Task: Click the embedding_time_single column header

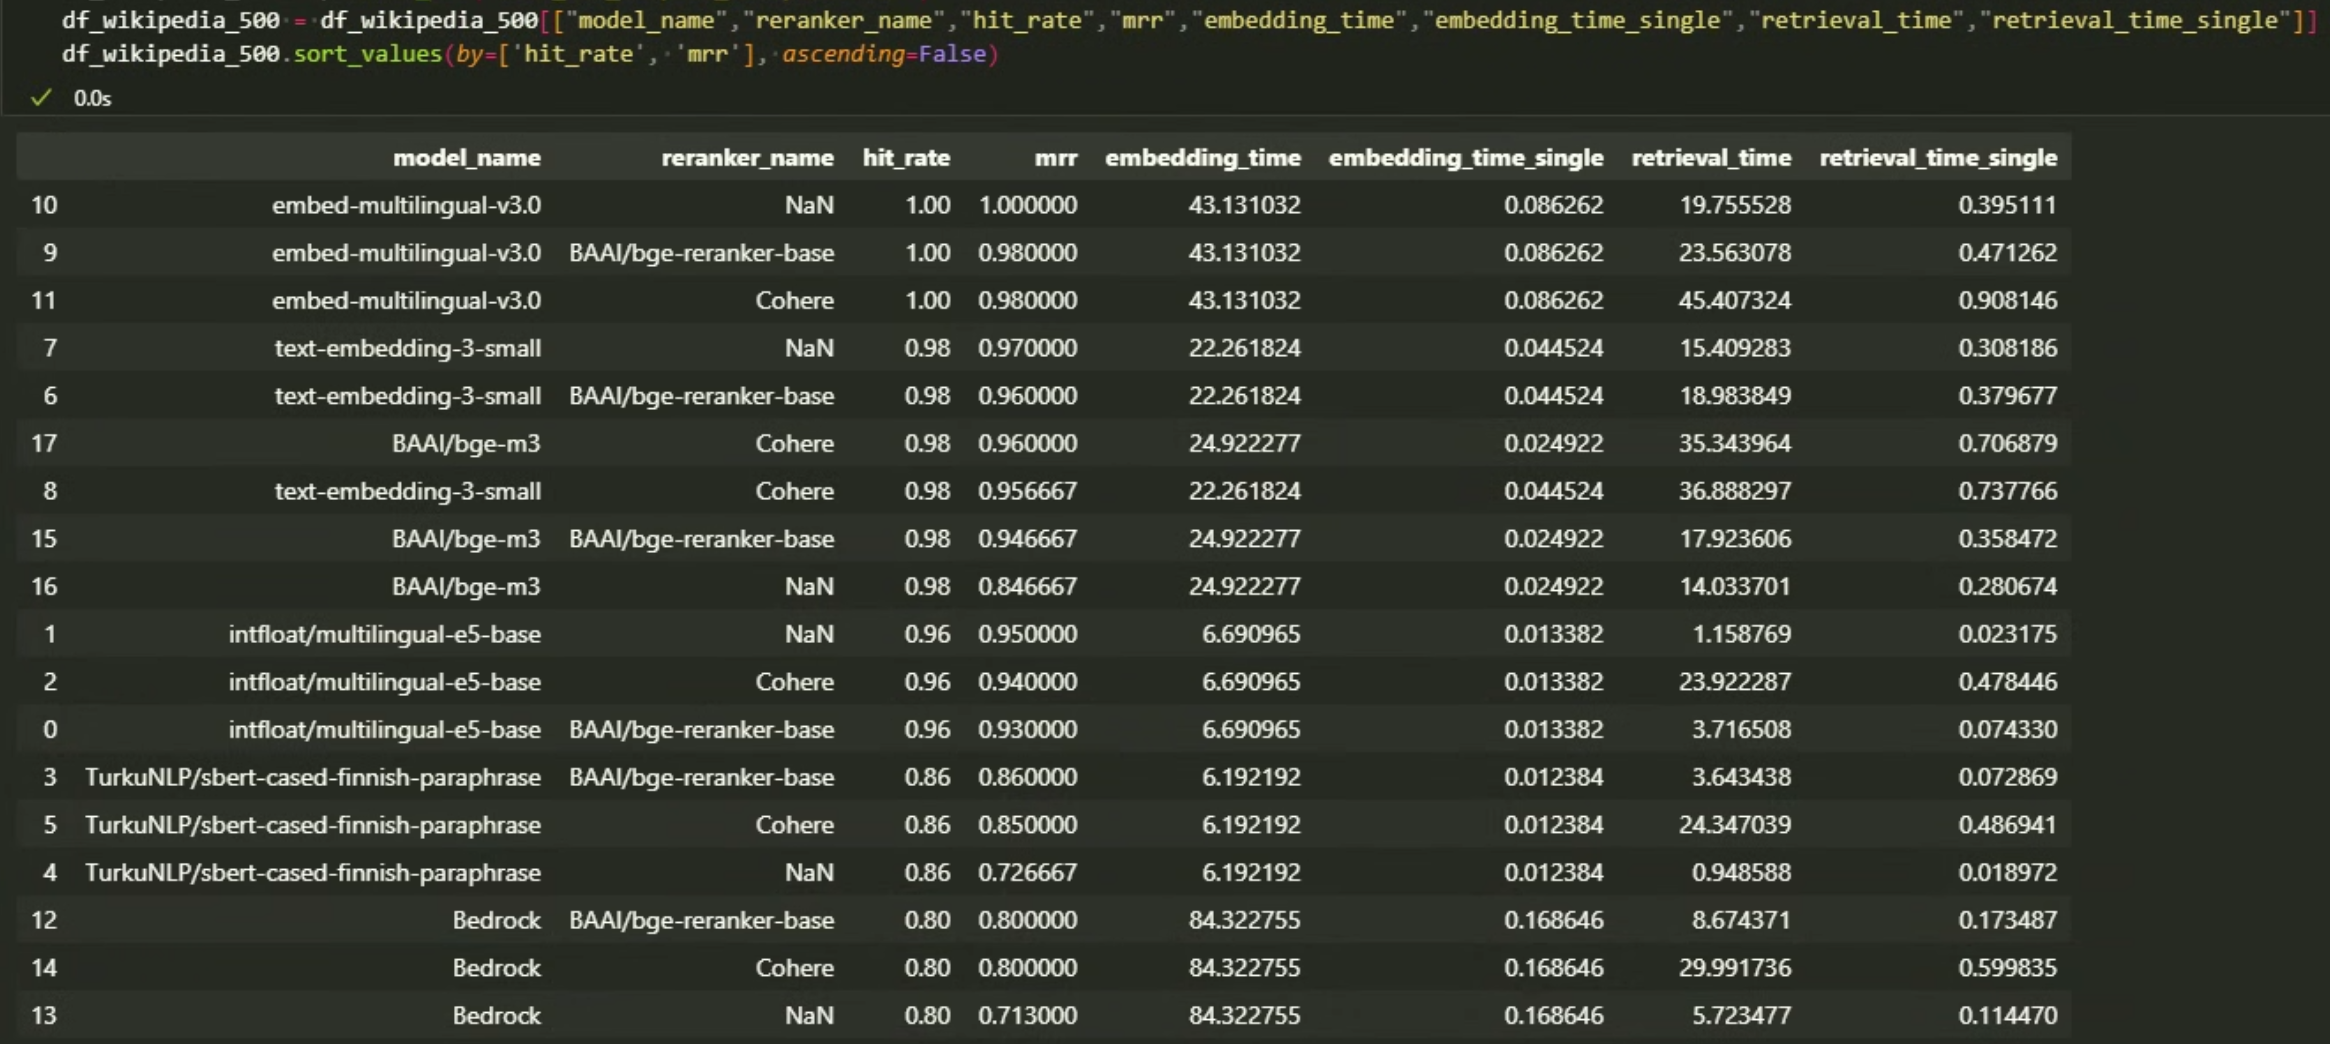Action: (1466, 157)
